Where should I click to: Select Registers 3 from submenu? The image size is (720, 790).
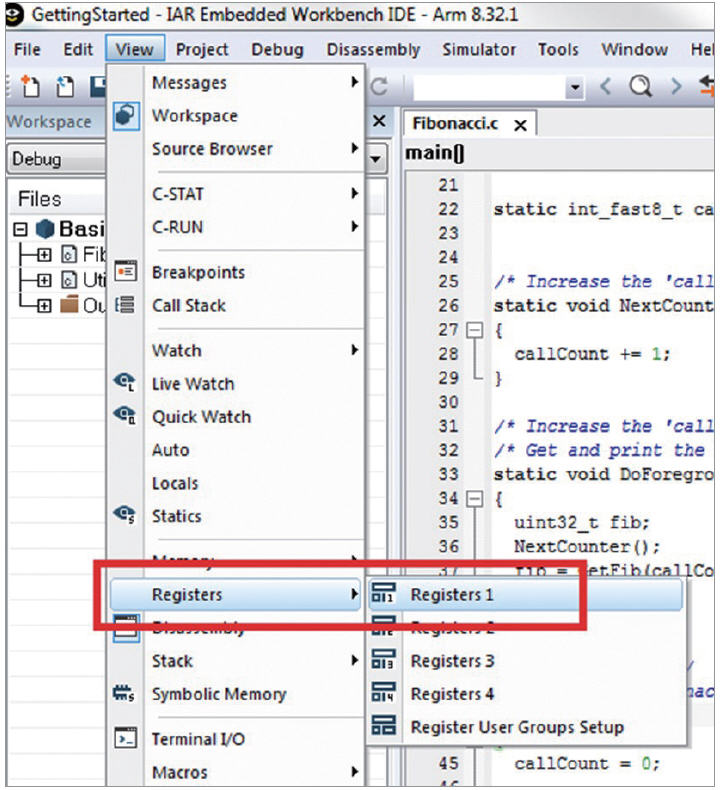[x=452, y=661]
